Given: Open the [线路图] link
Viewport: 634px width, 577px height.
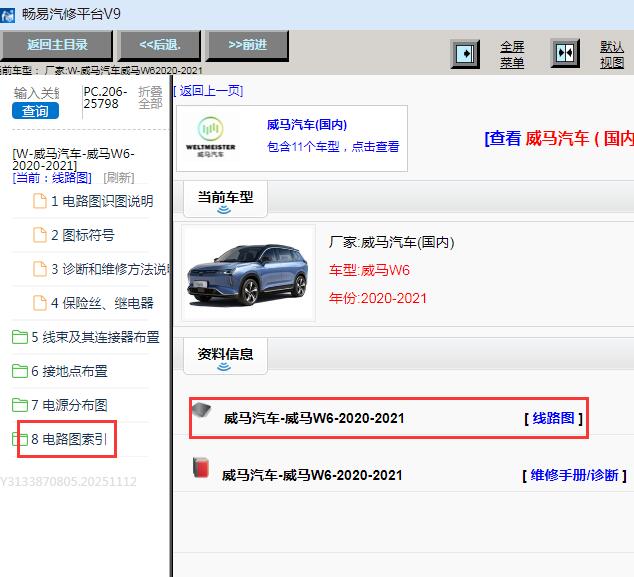Looking at the screenshot, I should [554, 418].
